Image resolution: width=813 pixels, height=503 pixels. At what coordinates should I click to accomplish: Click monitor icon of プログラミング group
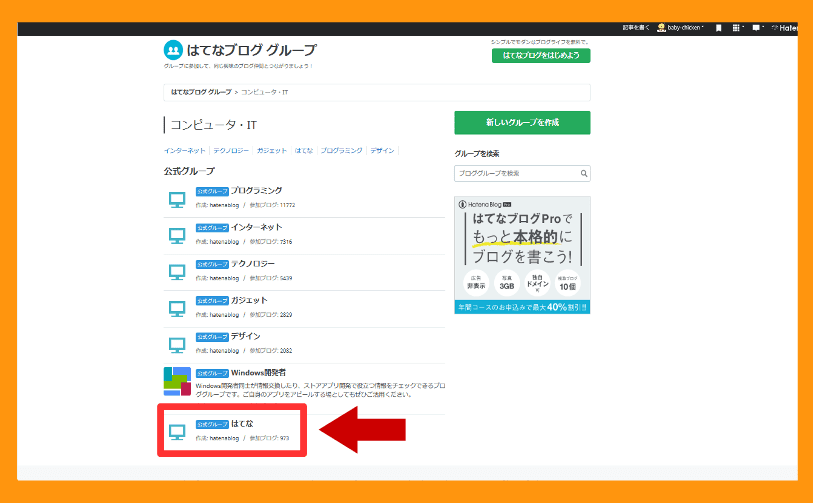(x=177, y=199)
